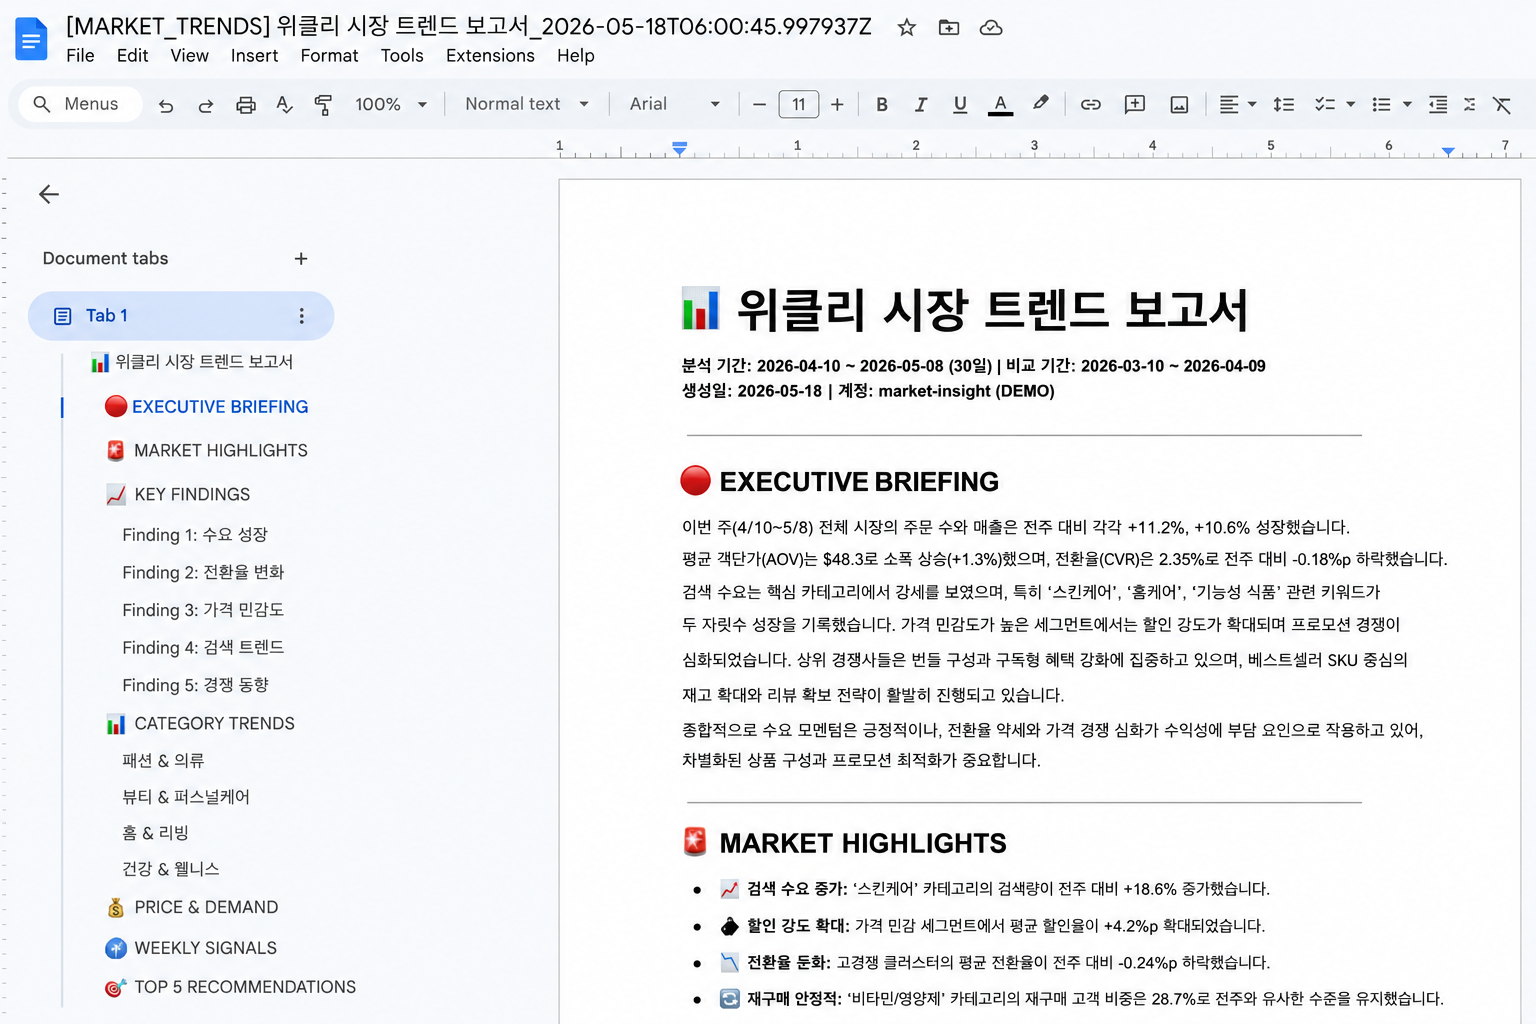The image size is (1536, 1024).
Task: Add a new document tab
Action: (x=301, y=259)
